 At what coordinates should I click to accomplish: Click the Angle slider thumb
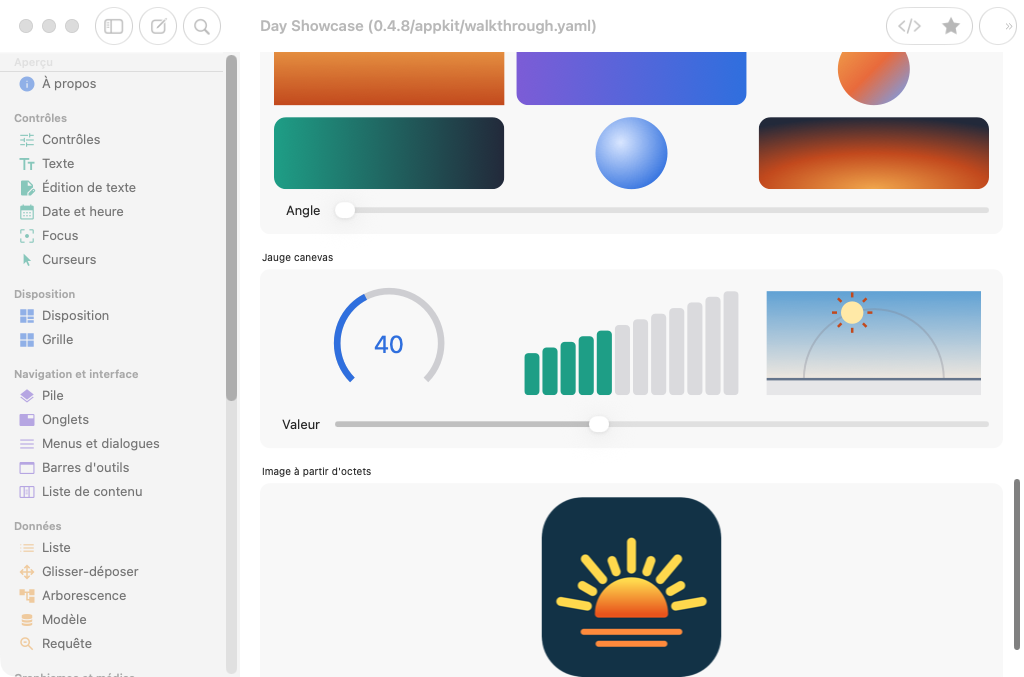[345, 210]
